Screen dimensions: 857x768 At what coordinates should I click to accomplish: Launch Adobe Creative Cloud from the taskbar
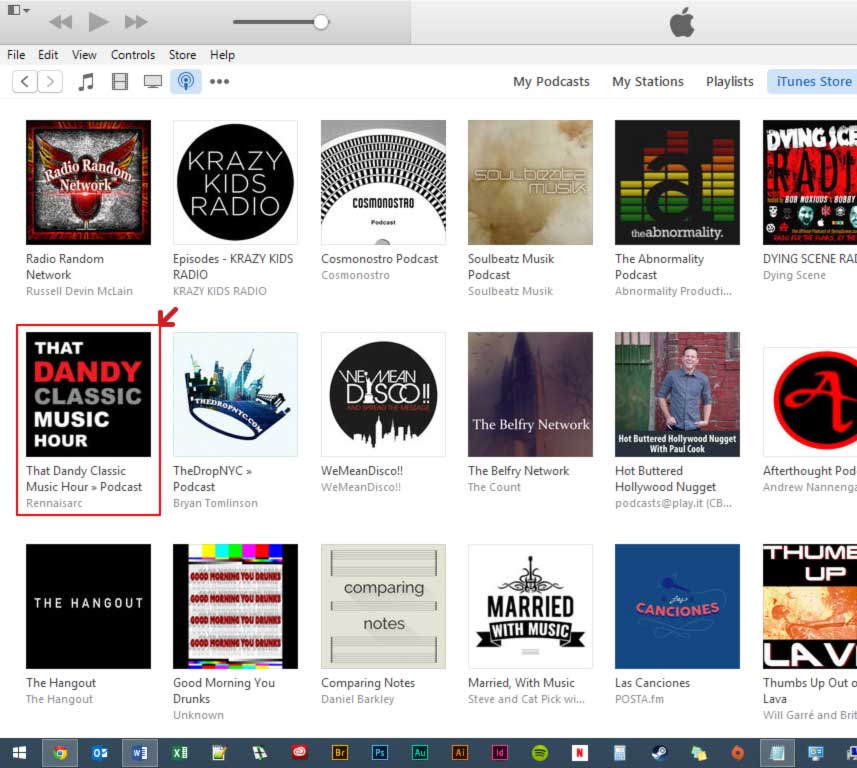click(300, 753)
